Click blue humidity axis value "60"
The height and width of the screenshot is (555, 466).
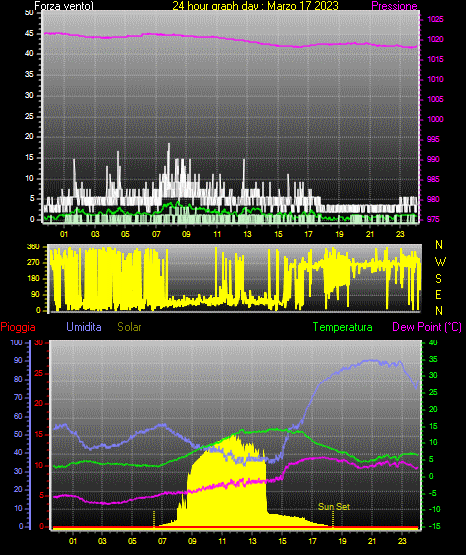(x=18, y=416)
